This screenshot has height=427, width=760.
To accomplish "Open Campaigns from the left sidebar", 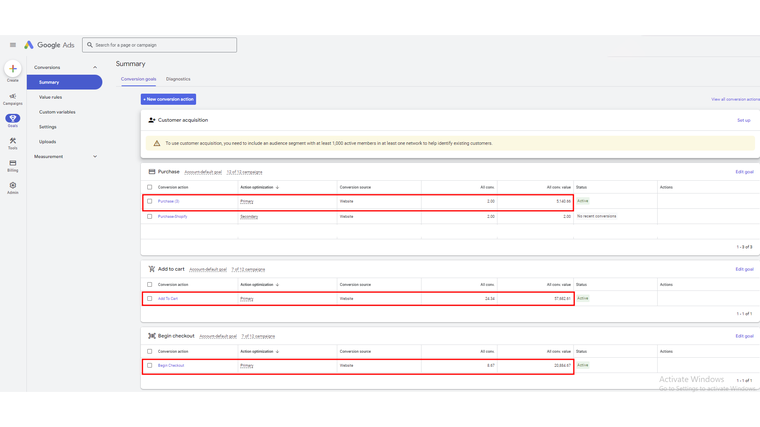I will point(12,98).
